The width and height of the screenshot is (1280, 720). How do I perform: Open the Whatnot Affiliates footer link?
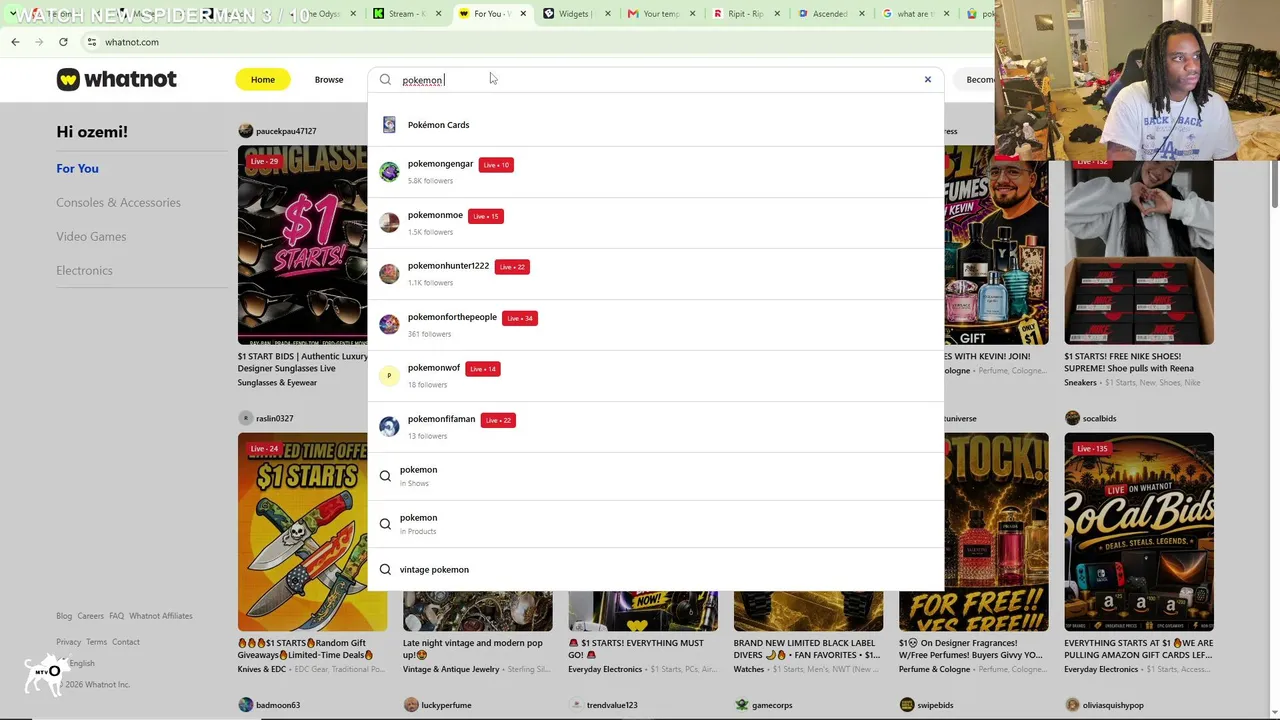tap(161, 616)
